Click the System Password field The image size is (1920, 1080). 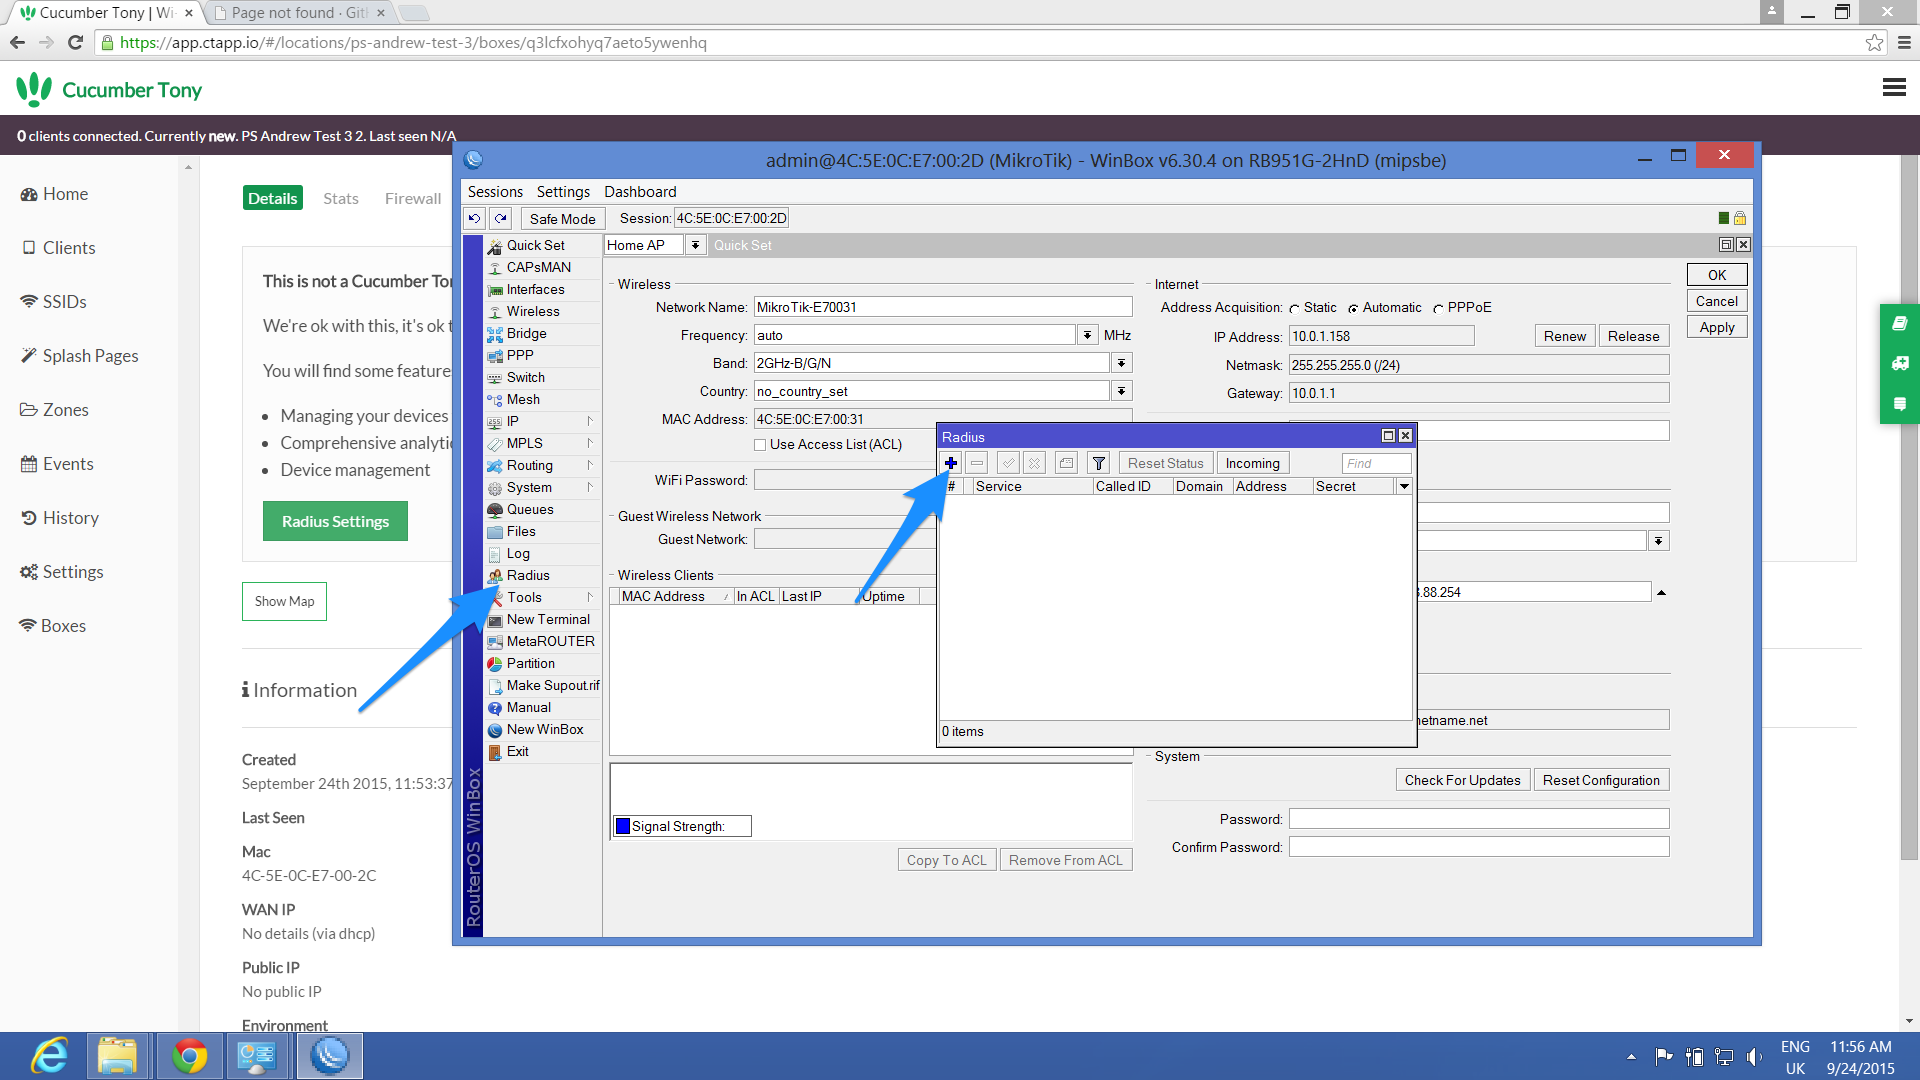pos(1479,819)
